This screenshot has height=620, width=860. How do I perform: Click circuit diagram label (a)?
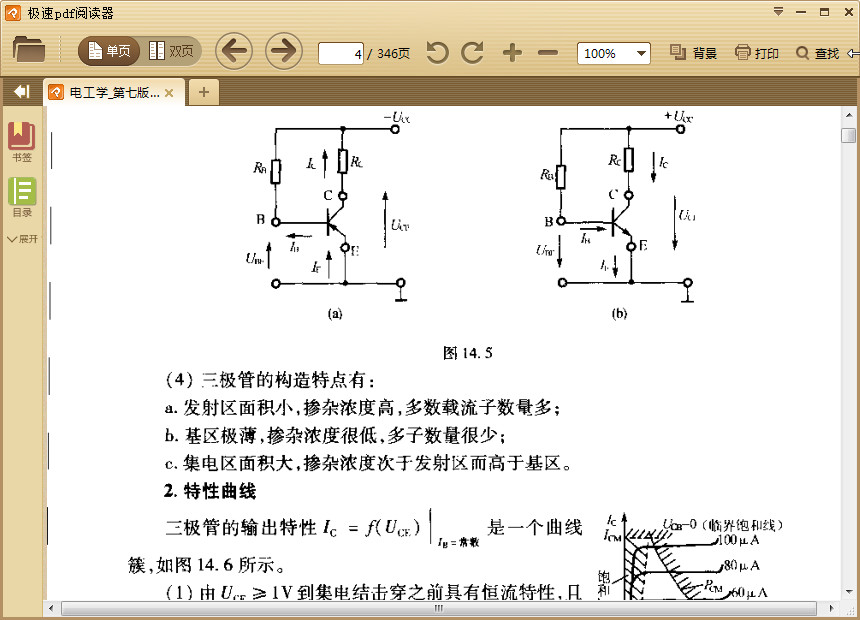click(x=335, y=313)
